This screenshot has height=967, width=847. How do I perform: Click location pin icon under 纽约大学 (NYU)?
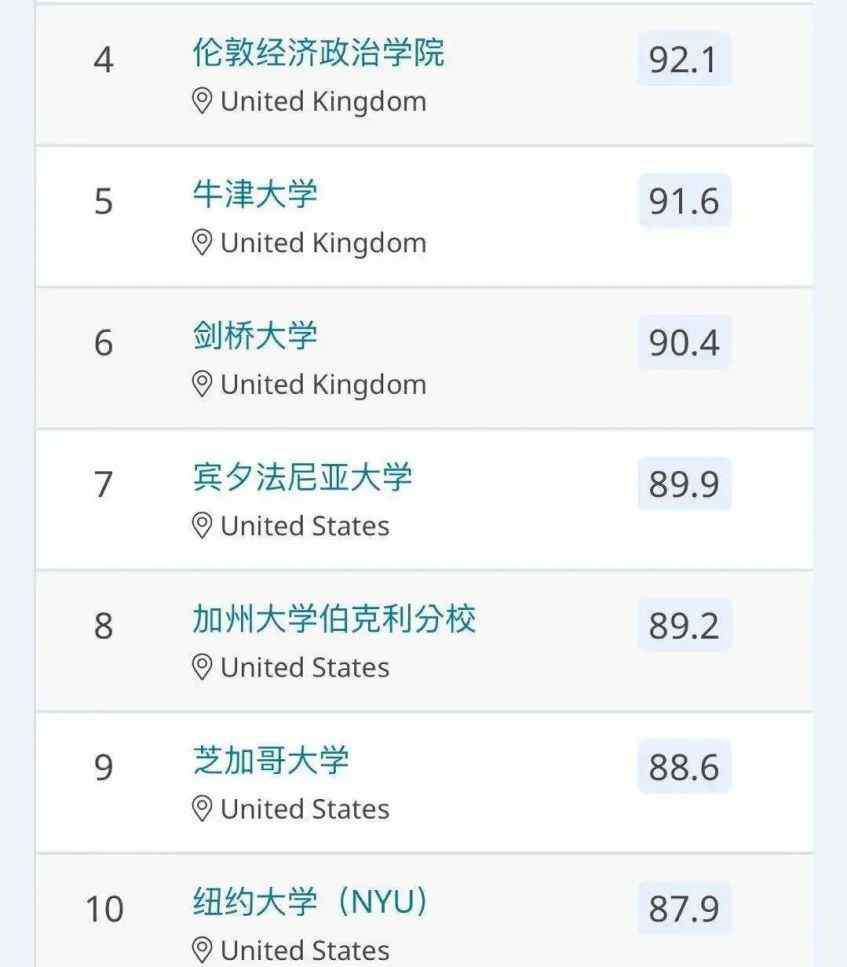[x=202, y=950]
